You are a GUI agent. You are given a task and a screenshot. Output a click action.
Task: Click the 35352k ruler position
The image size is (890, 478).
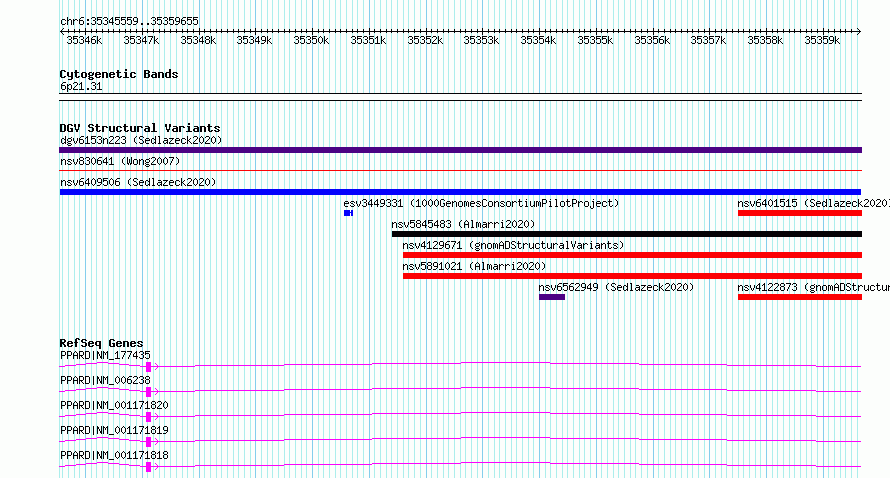point(425,40)
